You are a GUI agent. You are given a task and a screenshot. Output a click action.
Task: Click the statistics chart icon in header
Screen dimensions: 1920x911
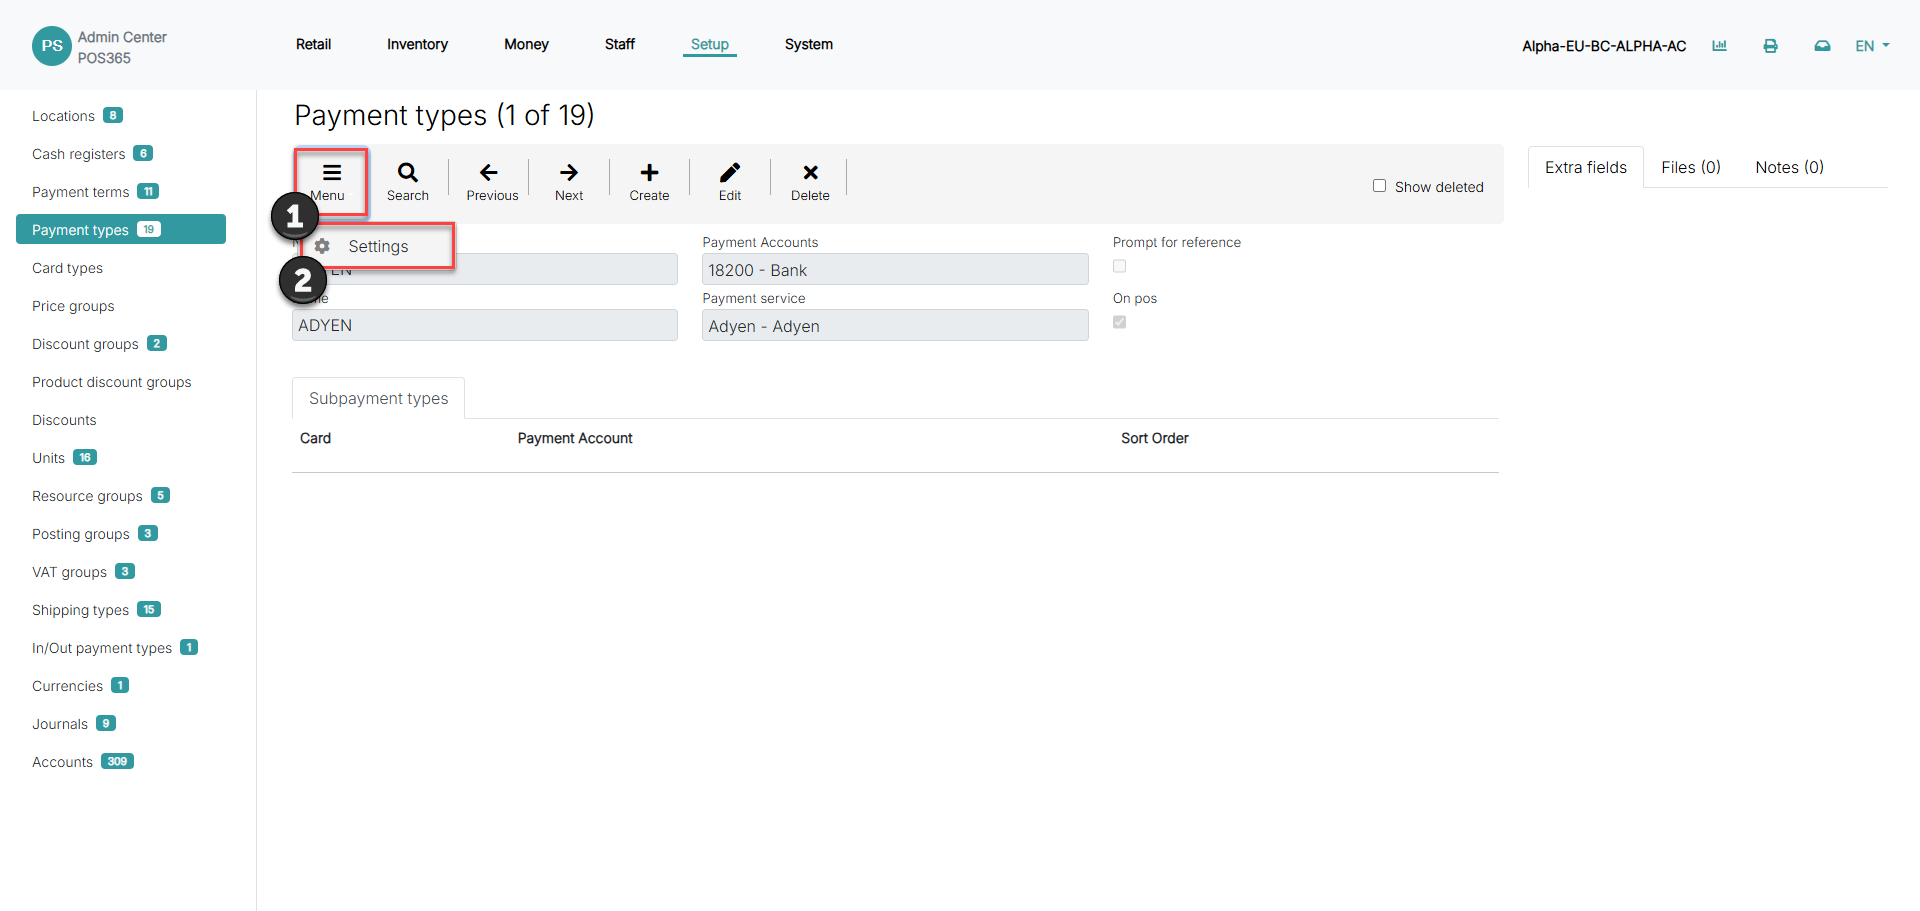1719,46
